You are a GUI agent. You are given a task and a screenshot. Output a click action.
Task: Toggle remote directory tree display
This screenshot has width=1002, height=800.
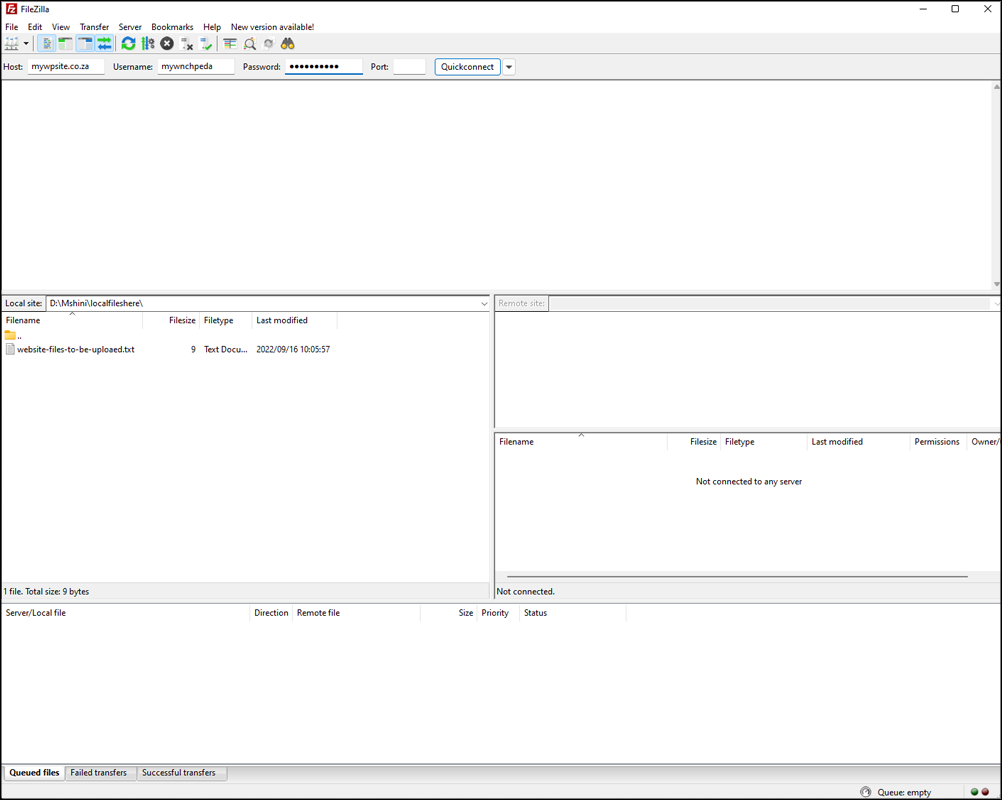pyautogui.click(x=85, y=44)
